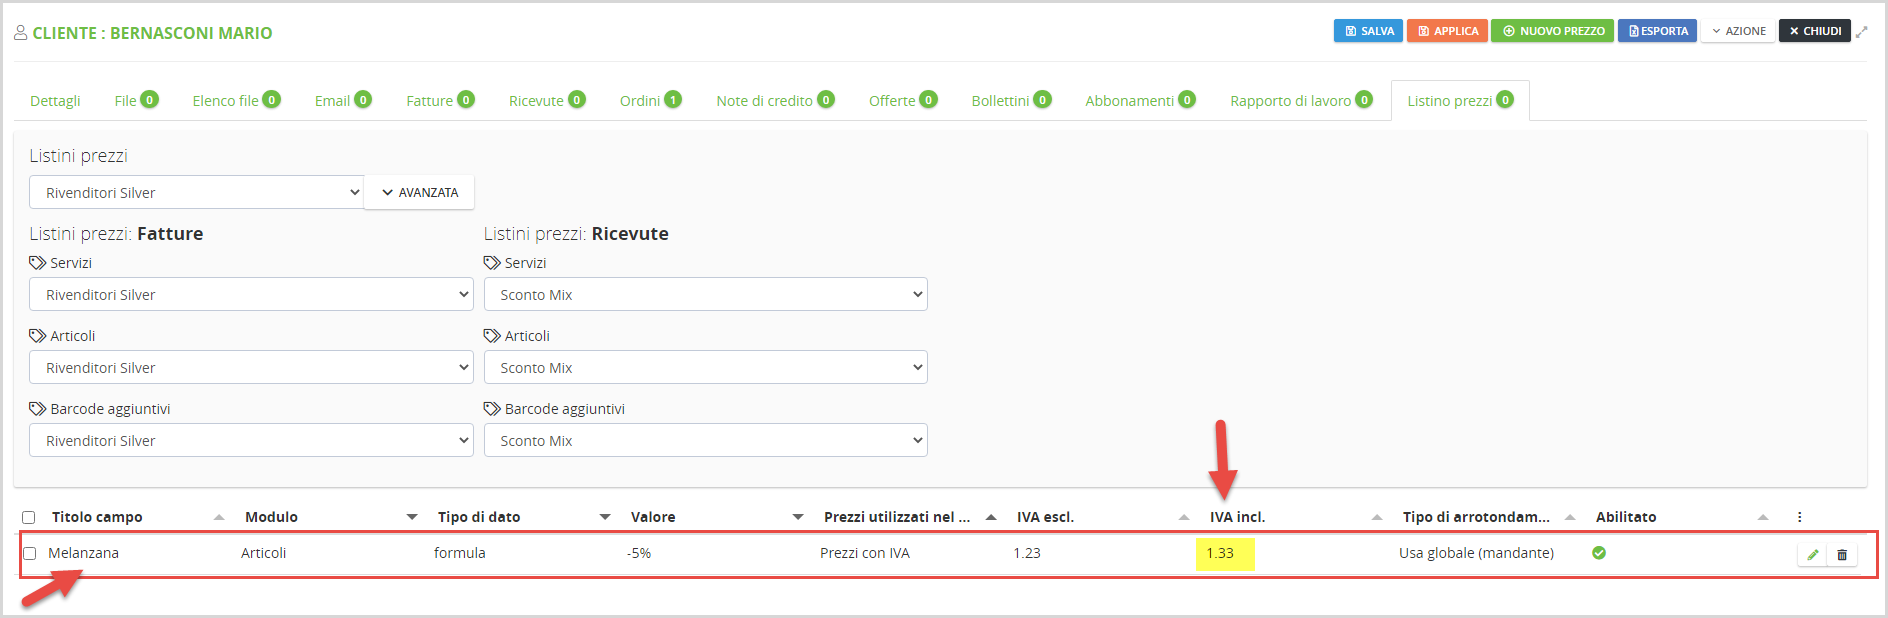Click the sort arrow of IVA escl. column
The width and height of the screenshot is (1888, 618).
click(1184, 517)
